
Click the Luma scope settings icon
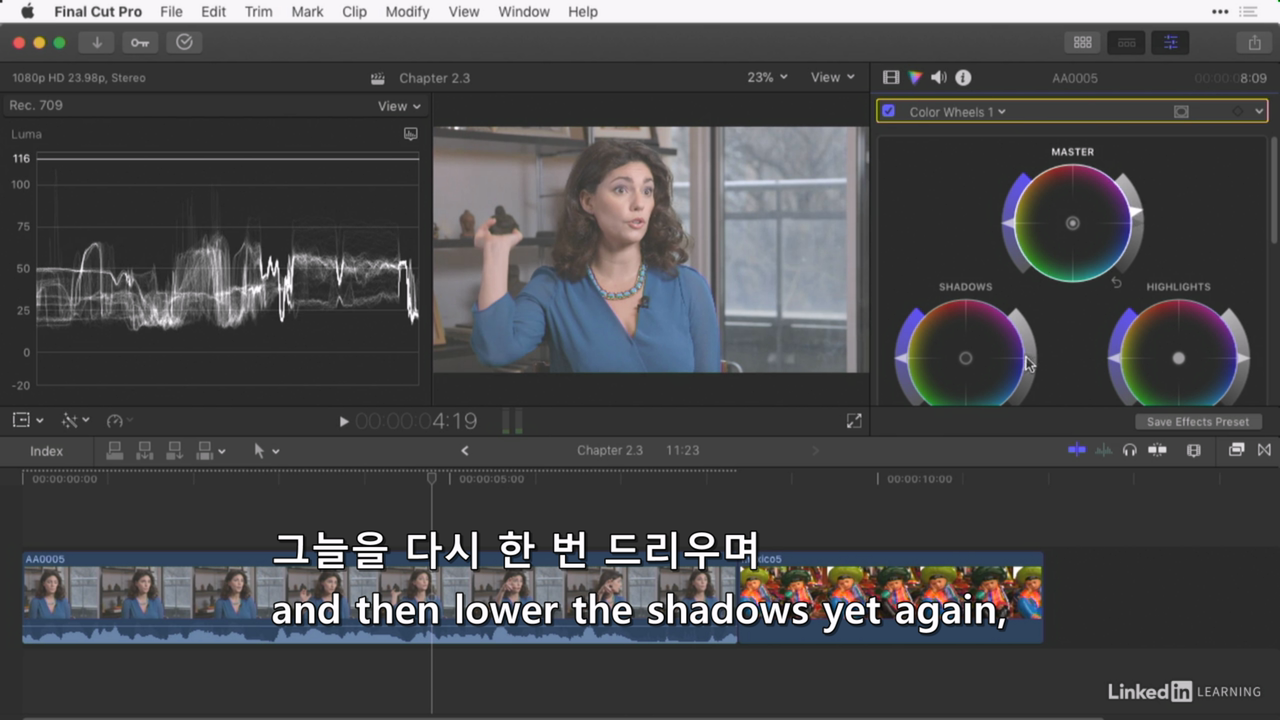(x=410, y=134)
